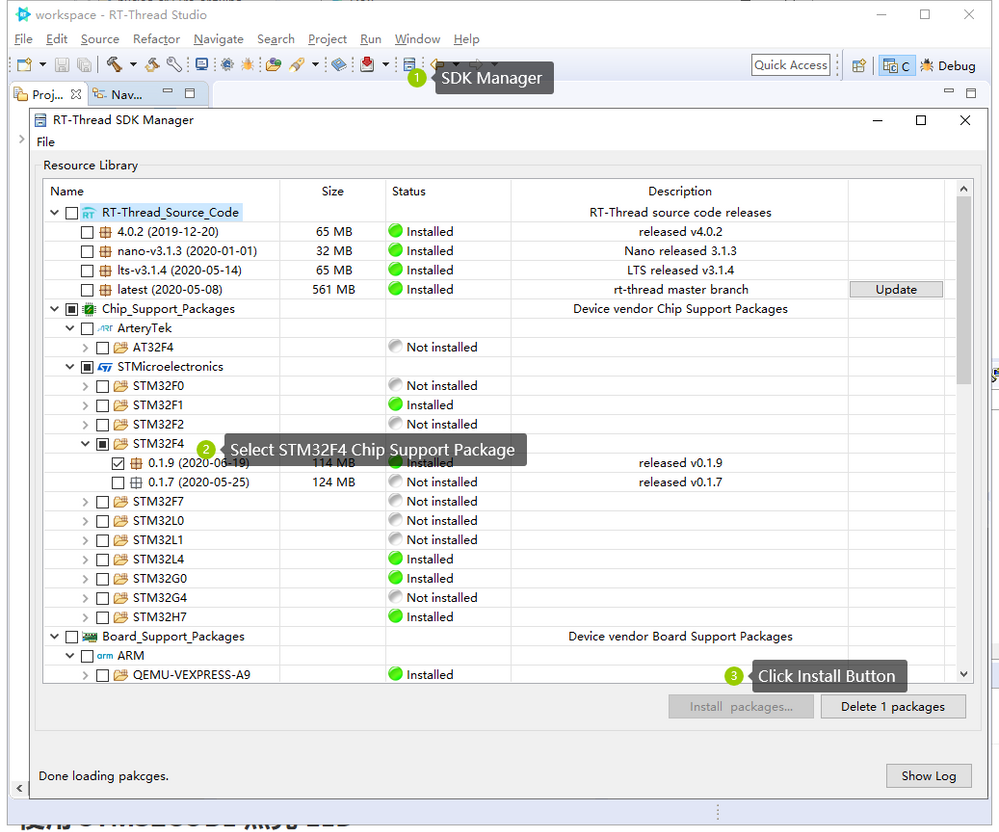Click the Update button for latest
Screen dimensions: 999x832
coord(896,290)
